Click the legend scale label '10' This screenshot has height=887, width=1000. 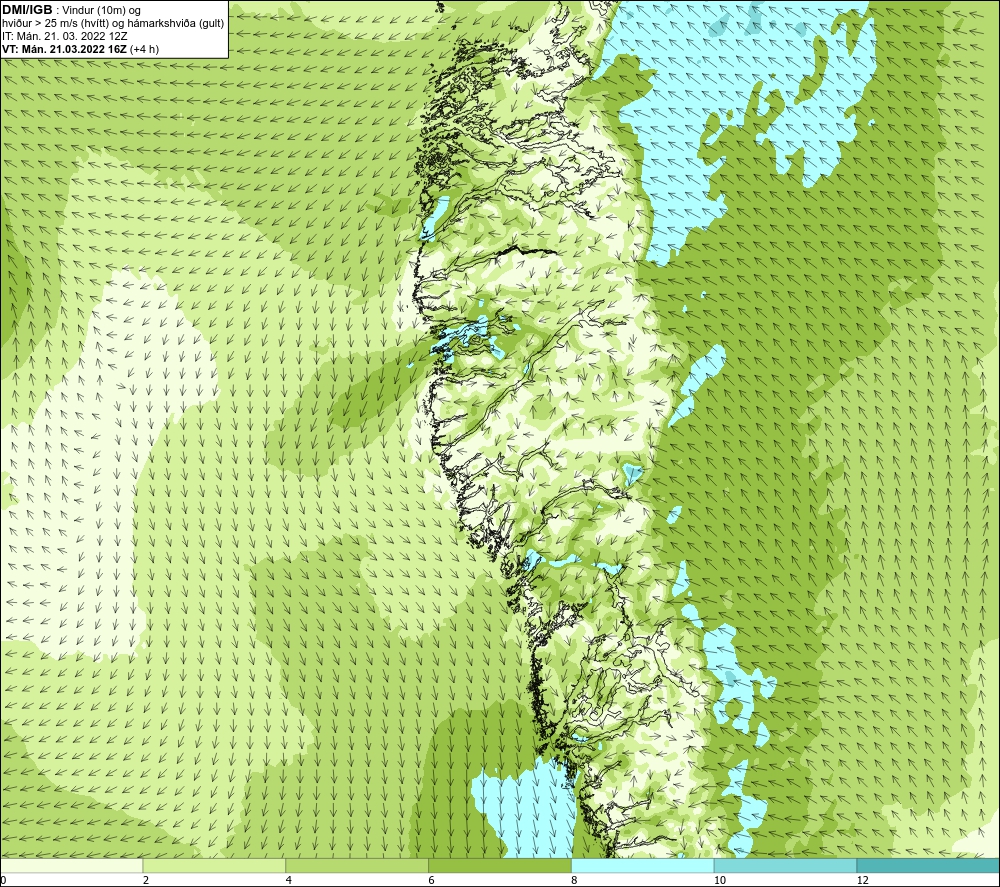[x=720, y=880]
